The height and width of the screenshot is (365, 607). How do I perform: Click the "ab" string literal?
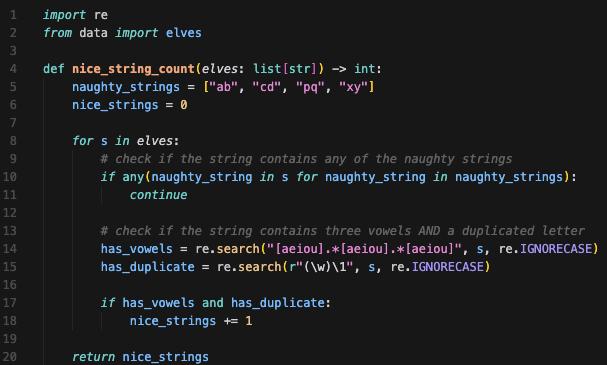point(224,87)
